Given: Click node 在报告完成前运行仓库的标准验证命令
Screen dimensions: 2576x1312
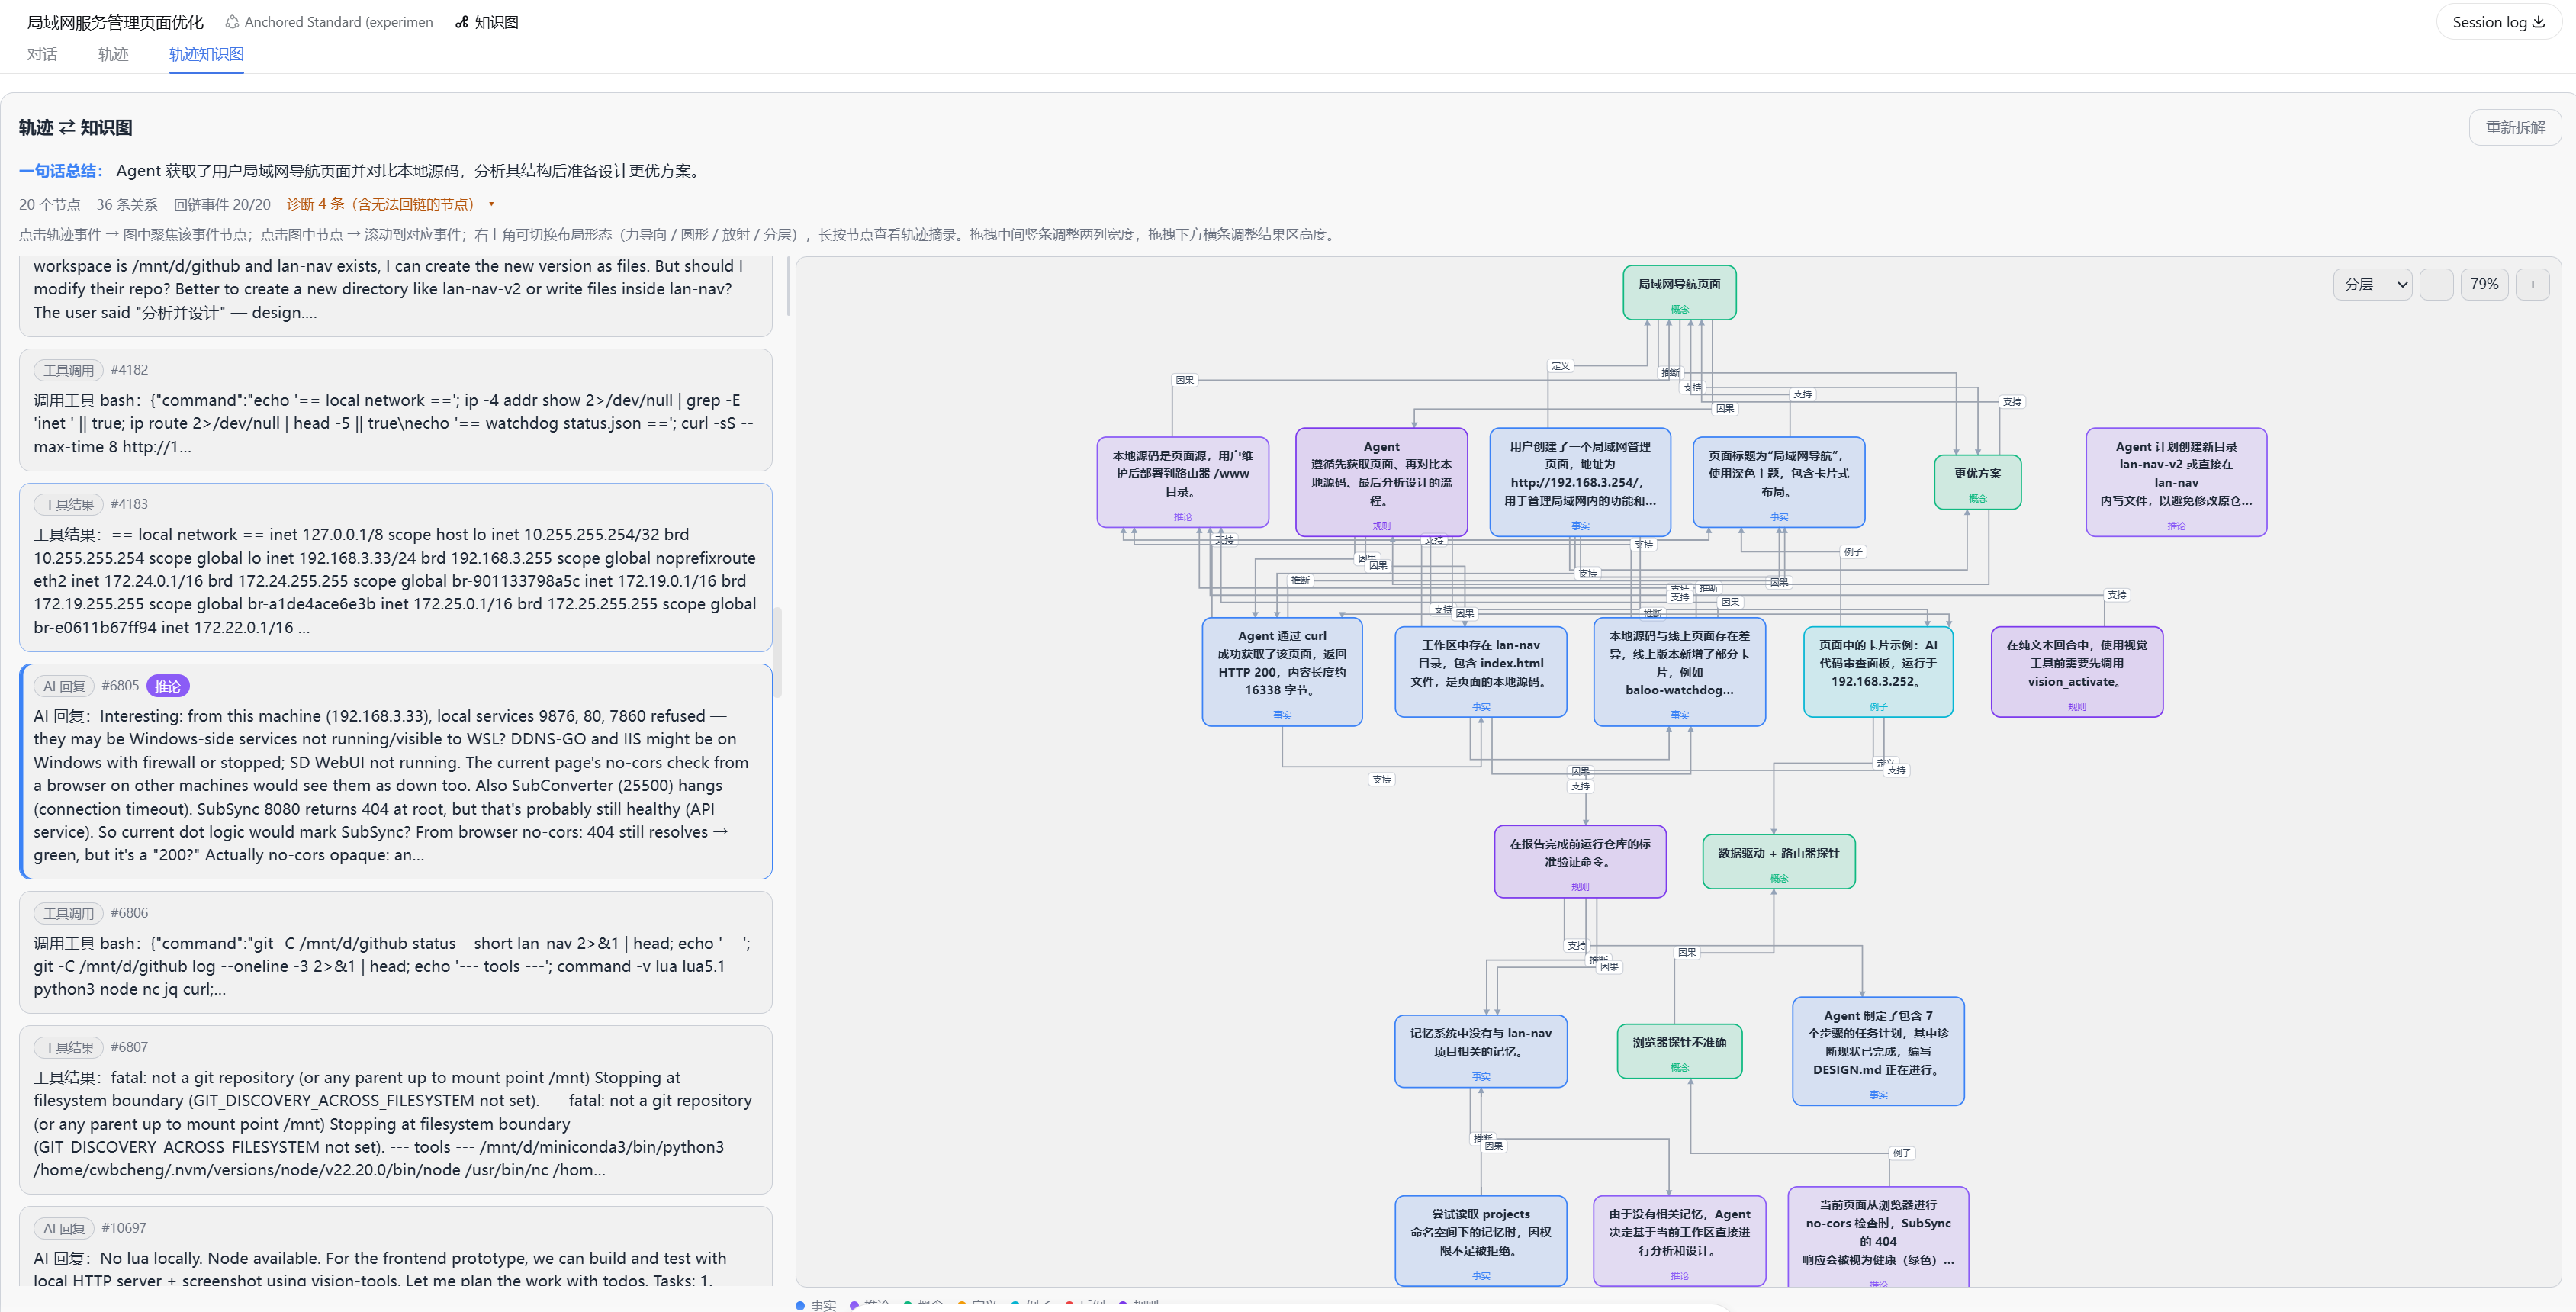Looking at the screenshot, I should click(x=1580, y=861).
